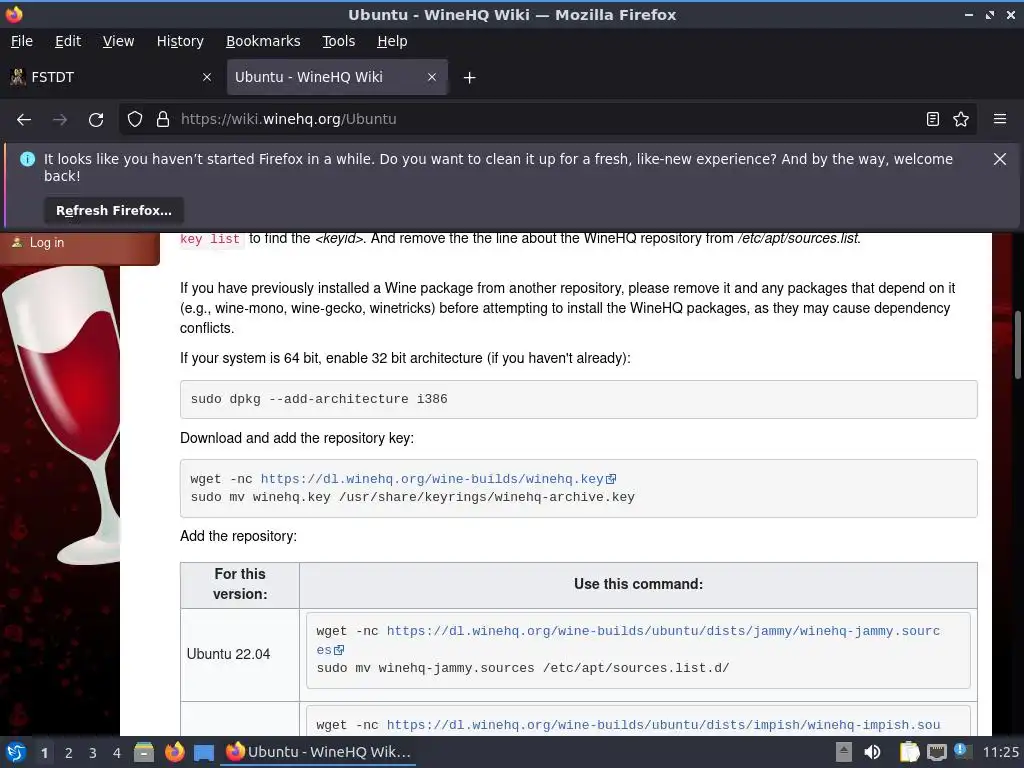
Task: Open the Firefox hamburger application menu
Action: coord(1000,119)
